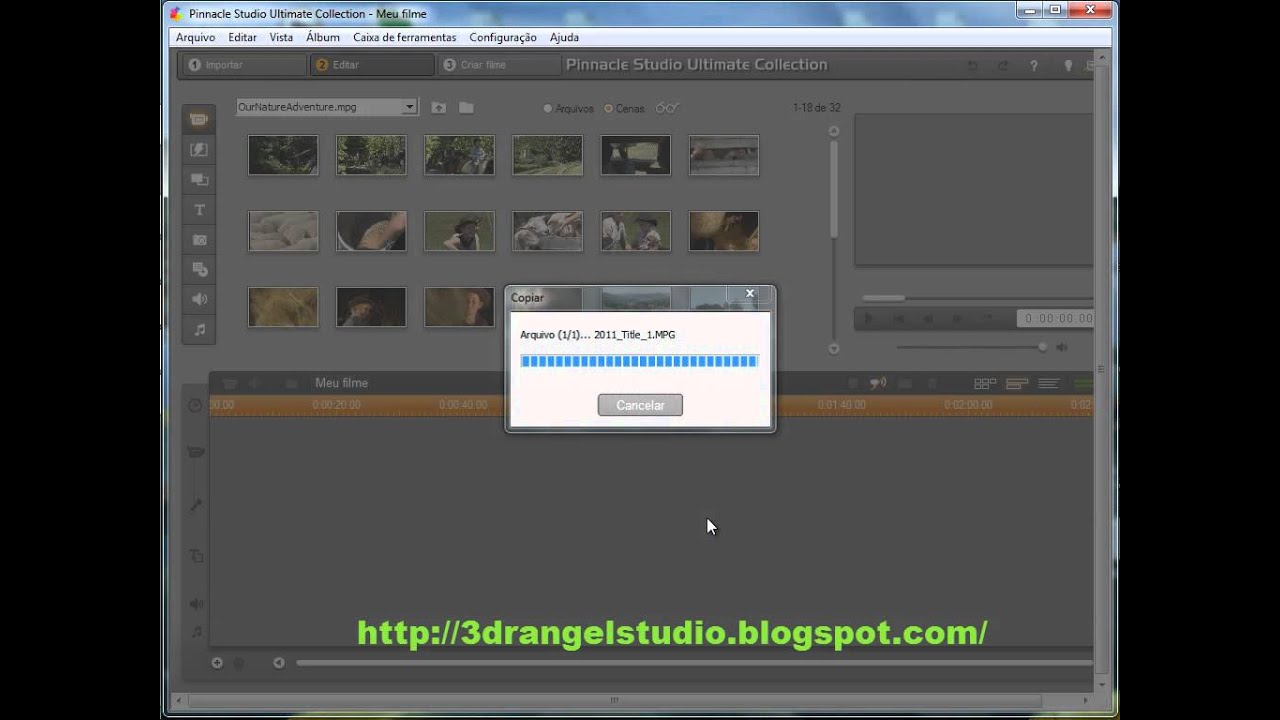The image size is (1280, 720).
Task: Open the disc menus album tab
Action: [199, 270]
